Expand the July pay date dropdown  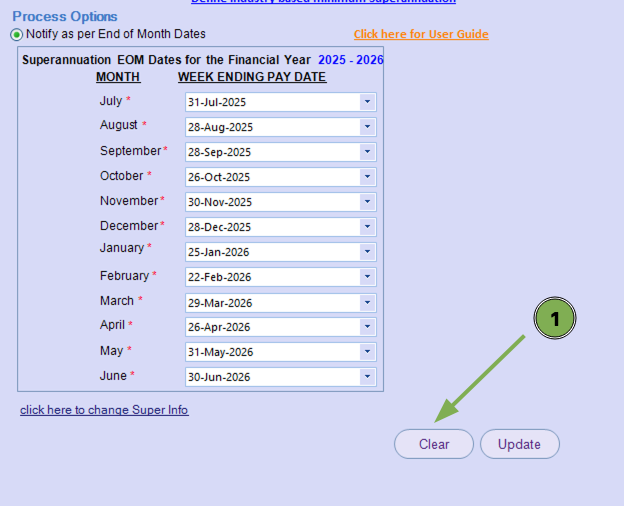pos(367,102)
